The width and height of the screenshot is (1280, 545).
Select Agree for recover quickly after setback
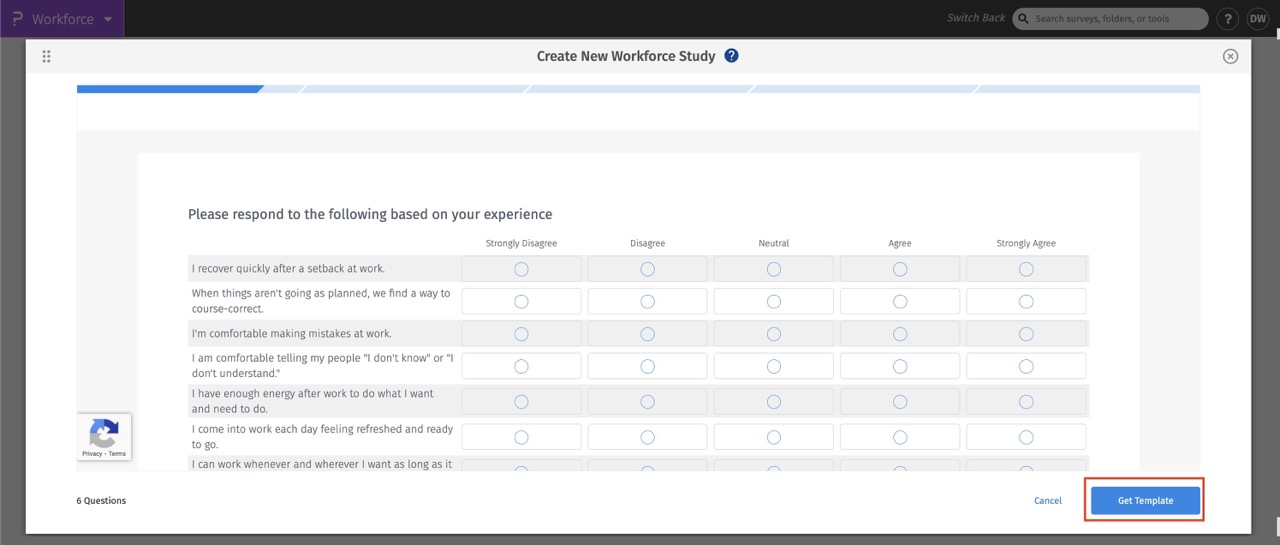900,269
